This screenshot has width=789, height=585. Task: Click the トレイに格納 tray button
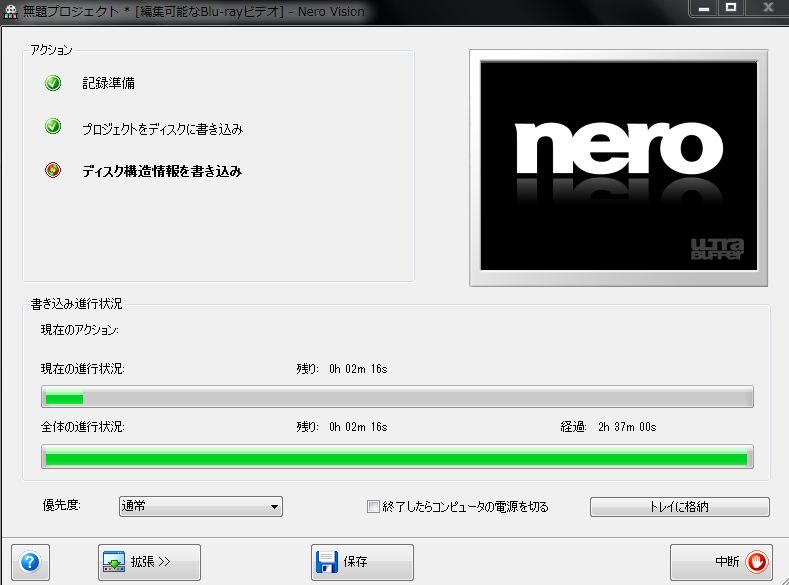(x=679, y=507)
